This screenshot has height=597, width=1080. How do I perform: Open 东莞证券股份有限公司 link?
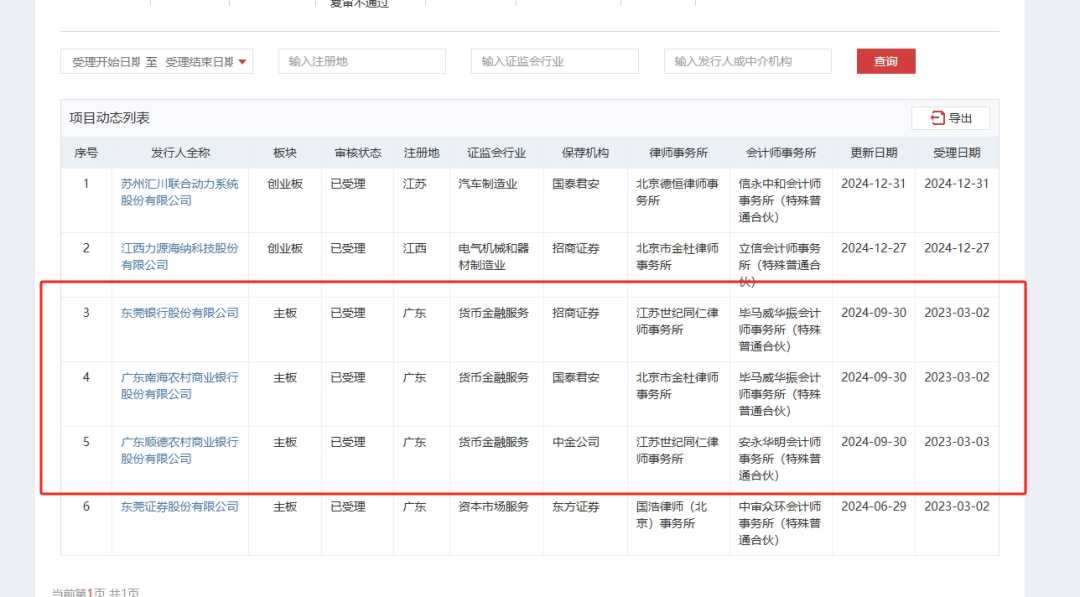pyautogui.click(x=179, y=507)
